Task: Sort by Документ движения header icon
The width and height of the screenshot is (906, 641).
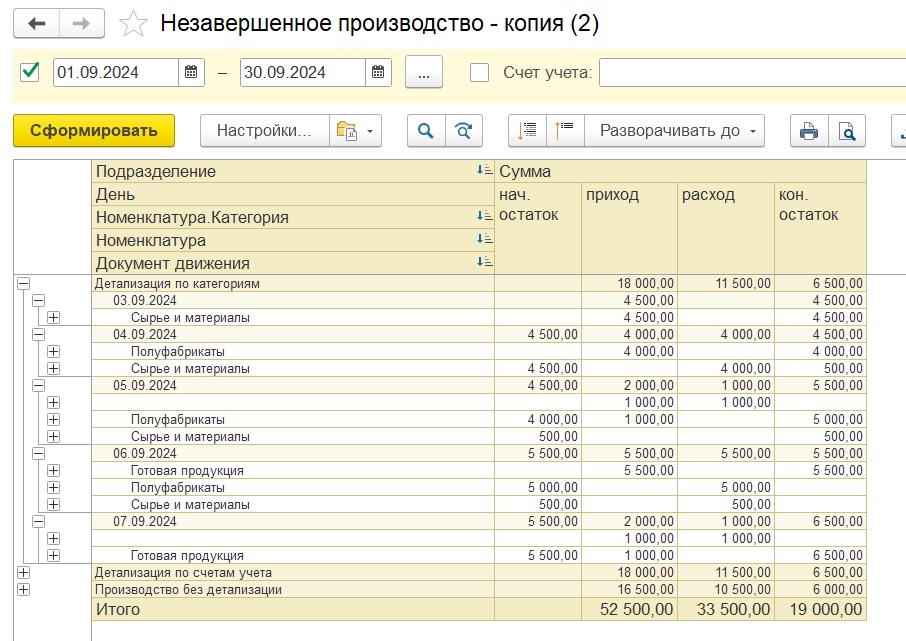Action: [484, 261]
